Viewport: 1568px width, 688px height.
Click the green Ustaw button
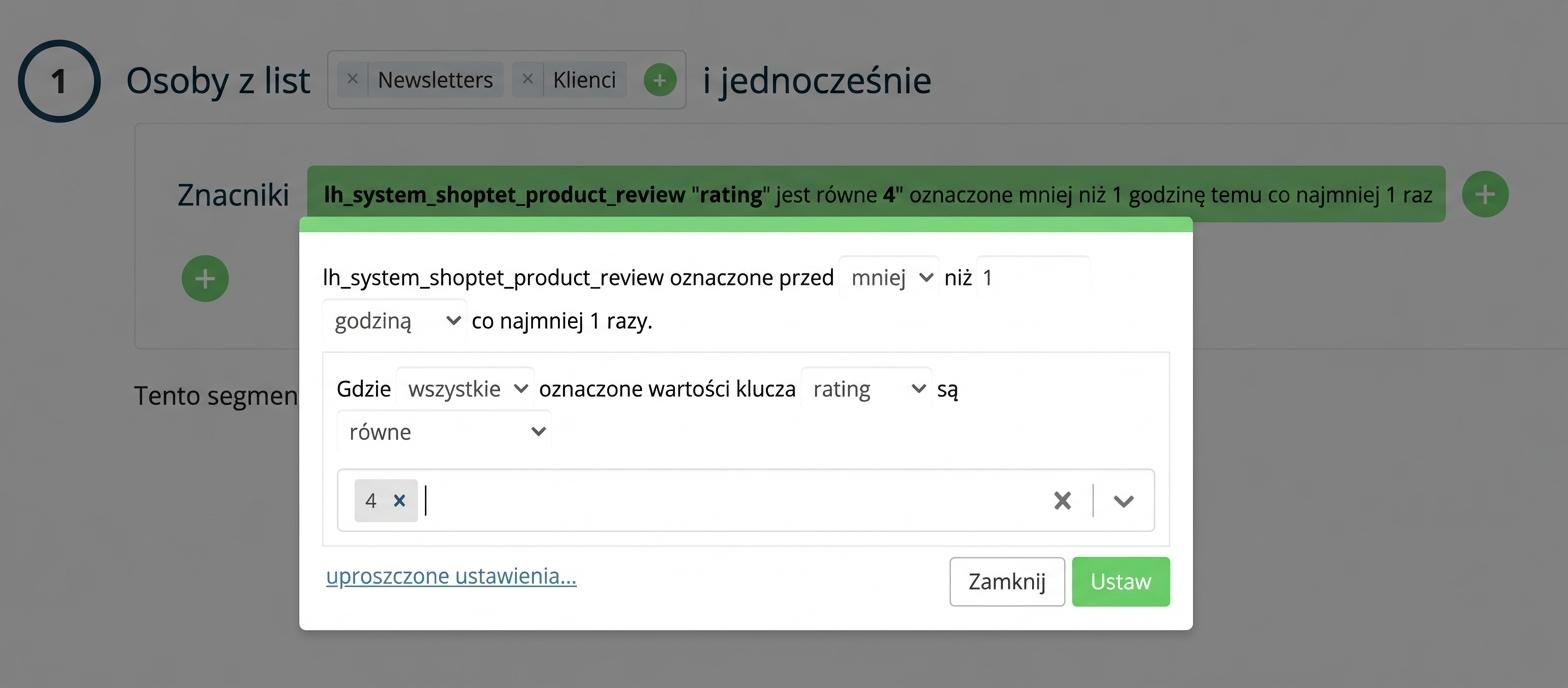[1121, 581]
